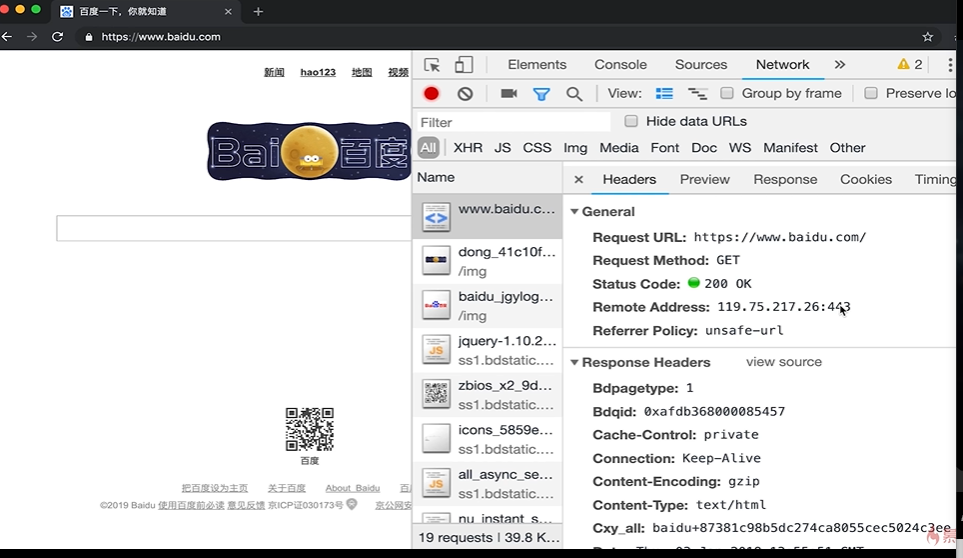Screen dimensions: 963x558
Task: Go forward in browser history
Action: (x=32, y=37)
